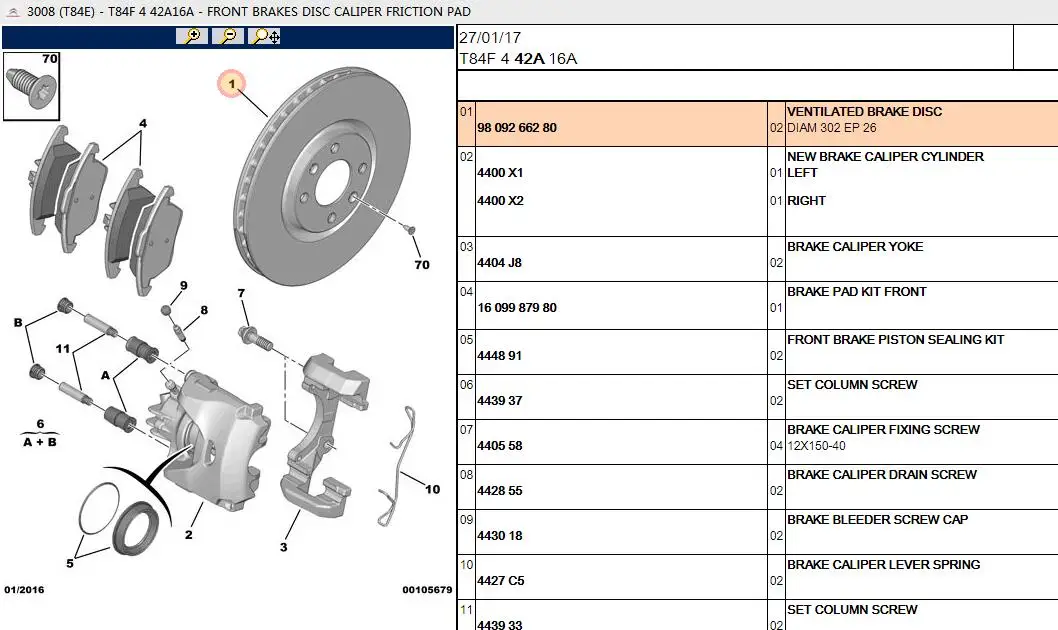This screenshot has width=1058, height=630.
Task: Select highlighted callout 1 on the diagram
Action: (x=231, y=84)
